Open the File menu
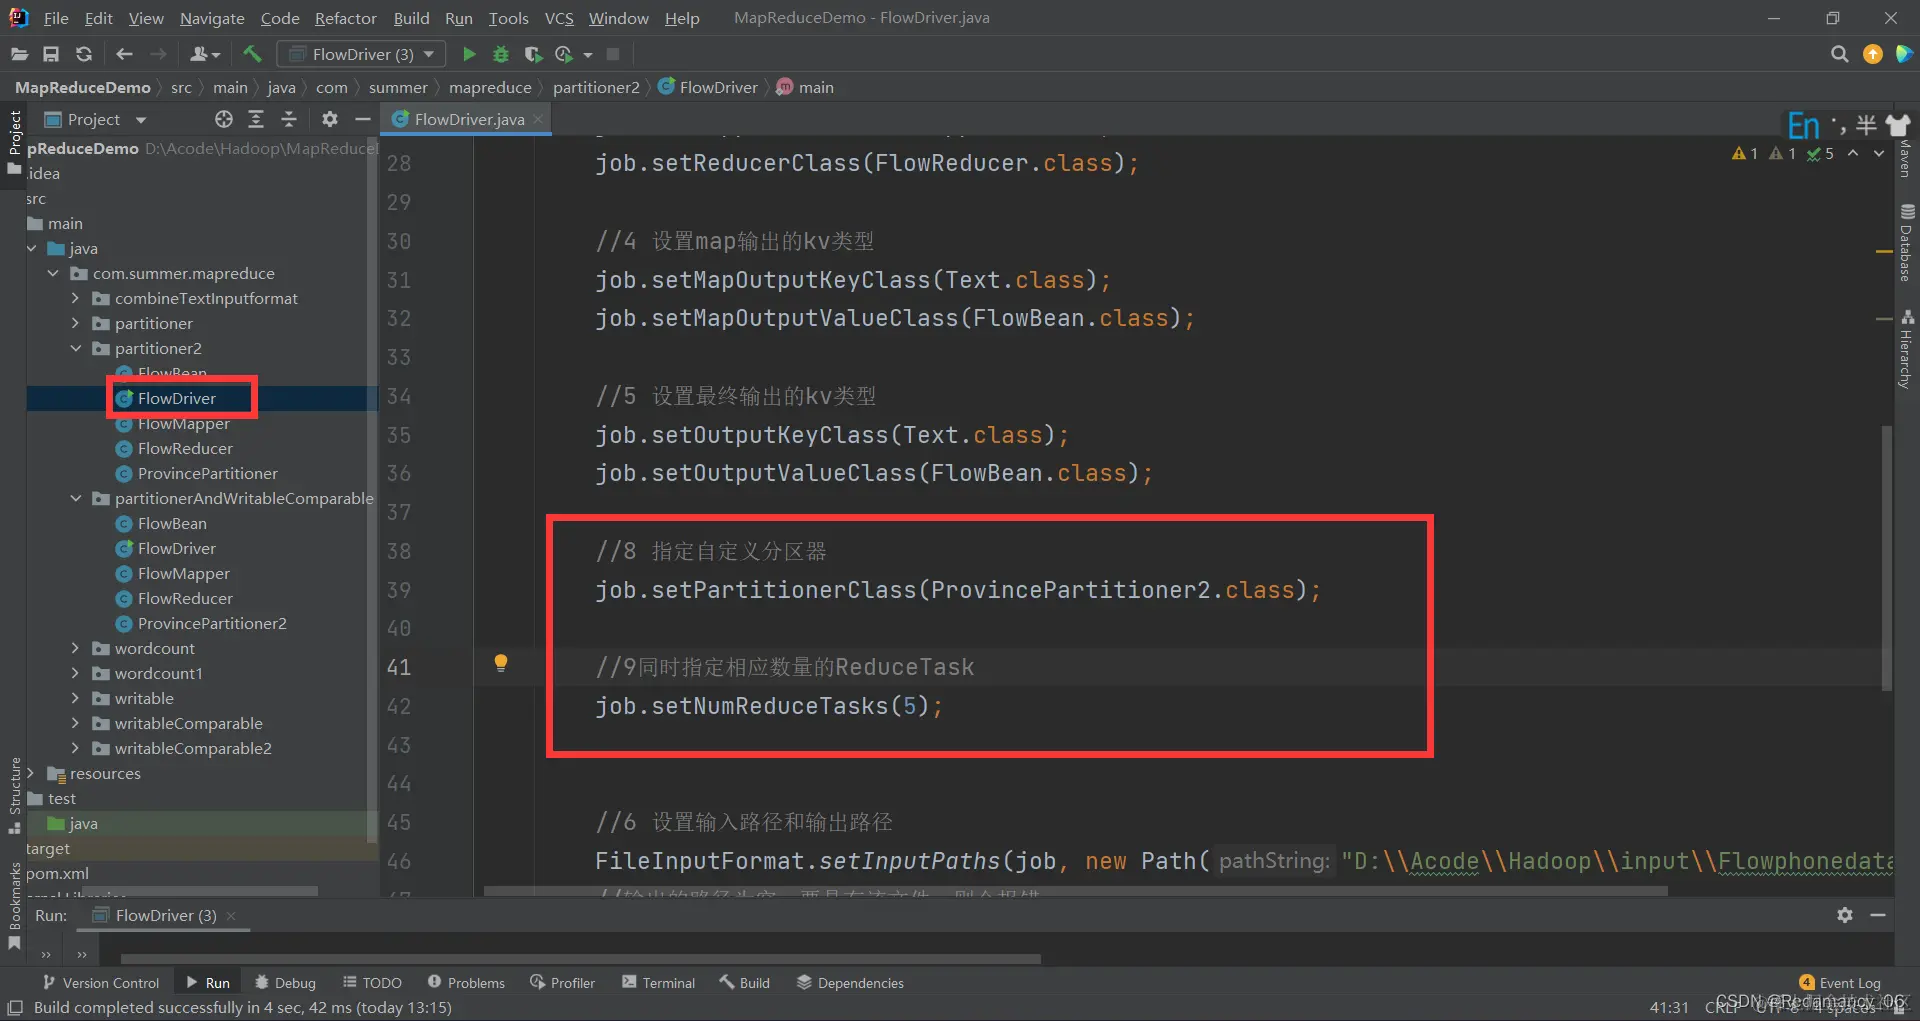The width and height of the screenshot is (1920, 1021). (x=56, y=18)
